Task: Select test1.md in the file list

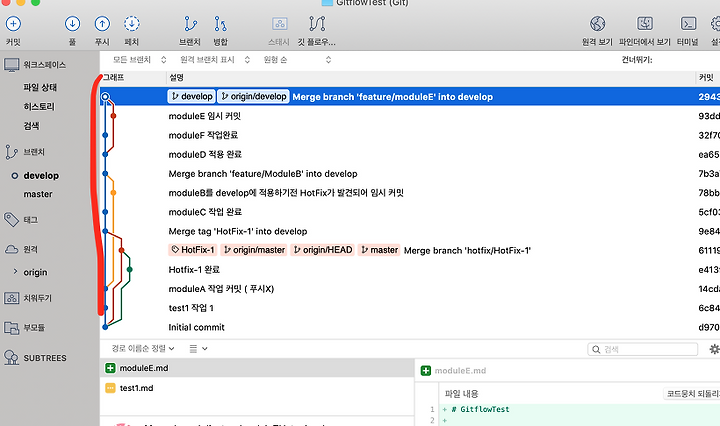Action: tap(257, 388)
